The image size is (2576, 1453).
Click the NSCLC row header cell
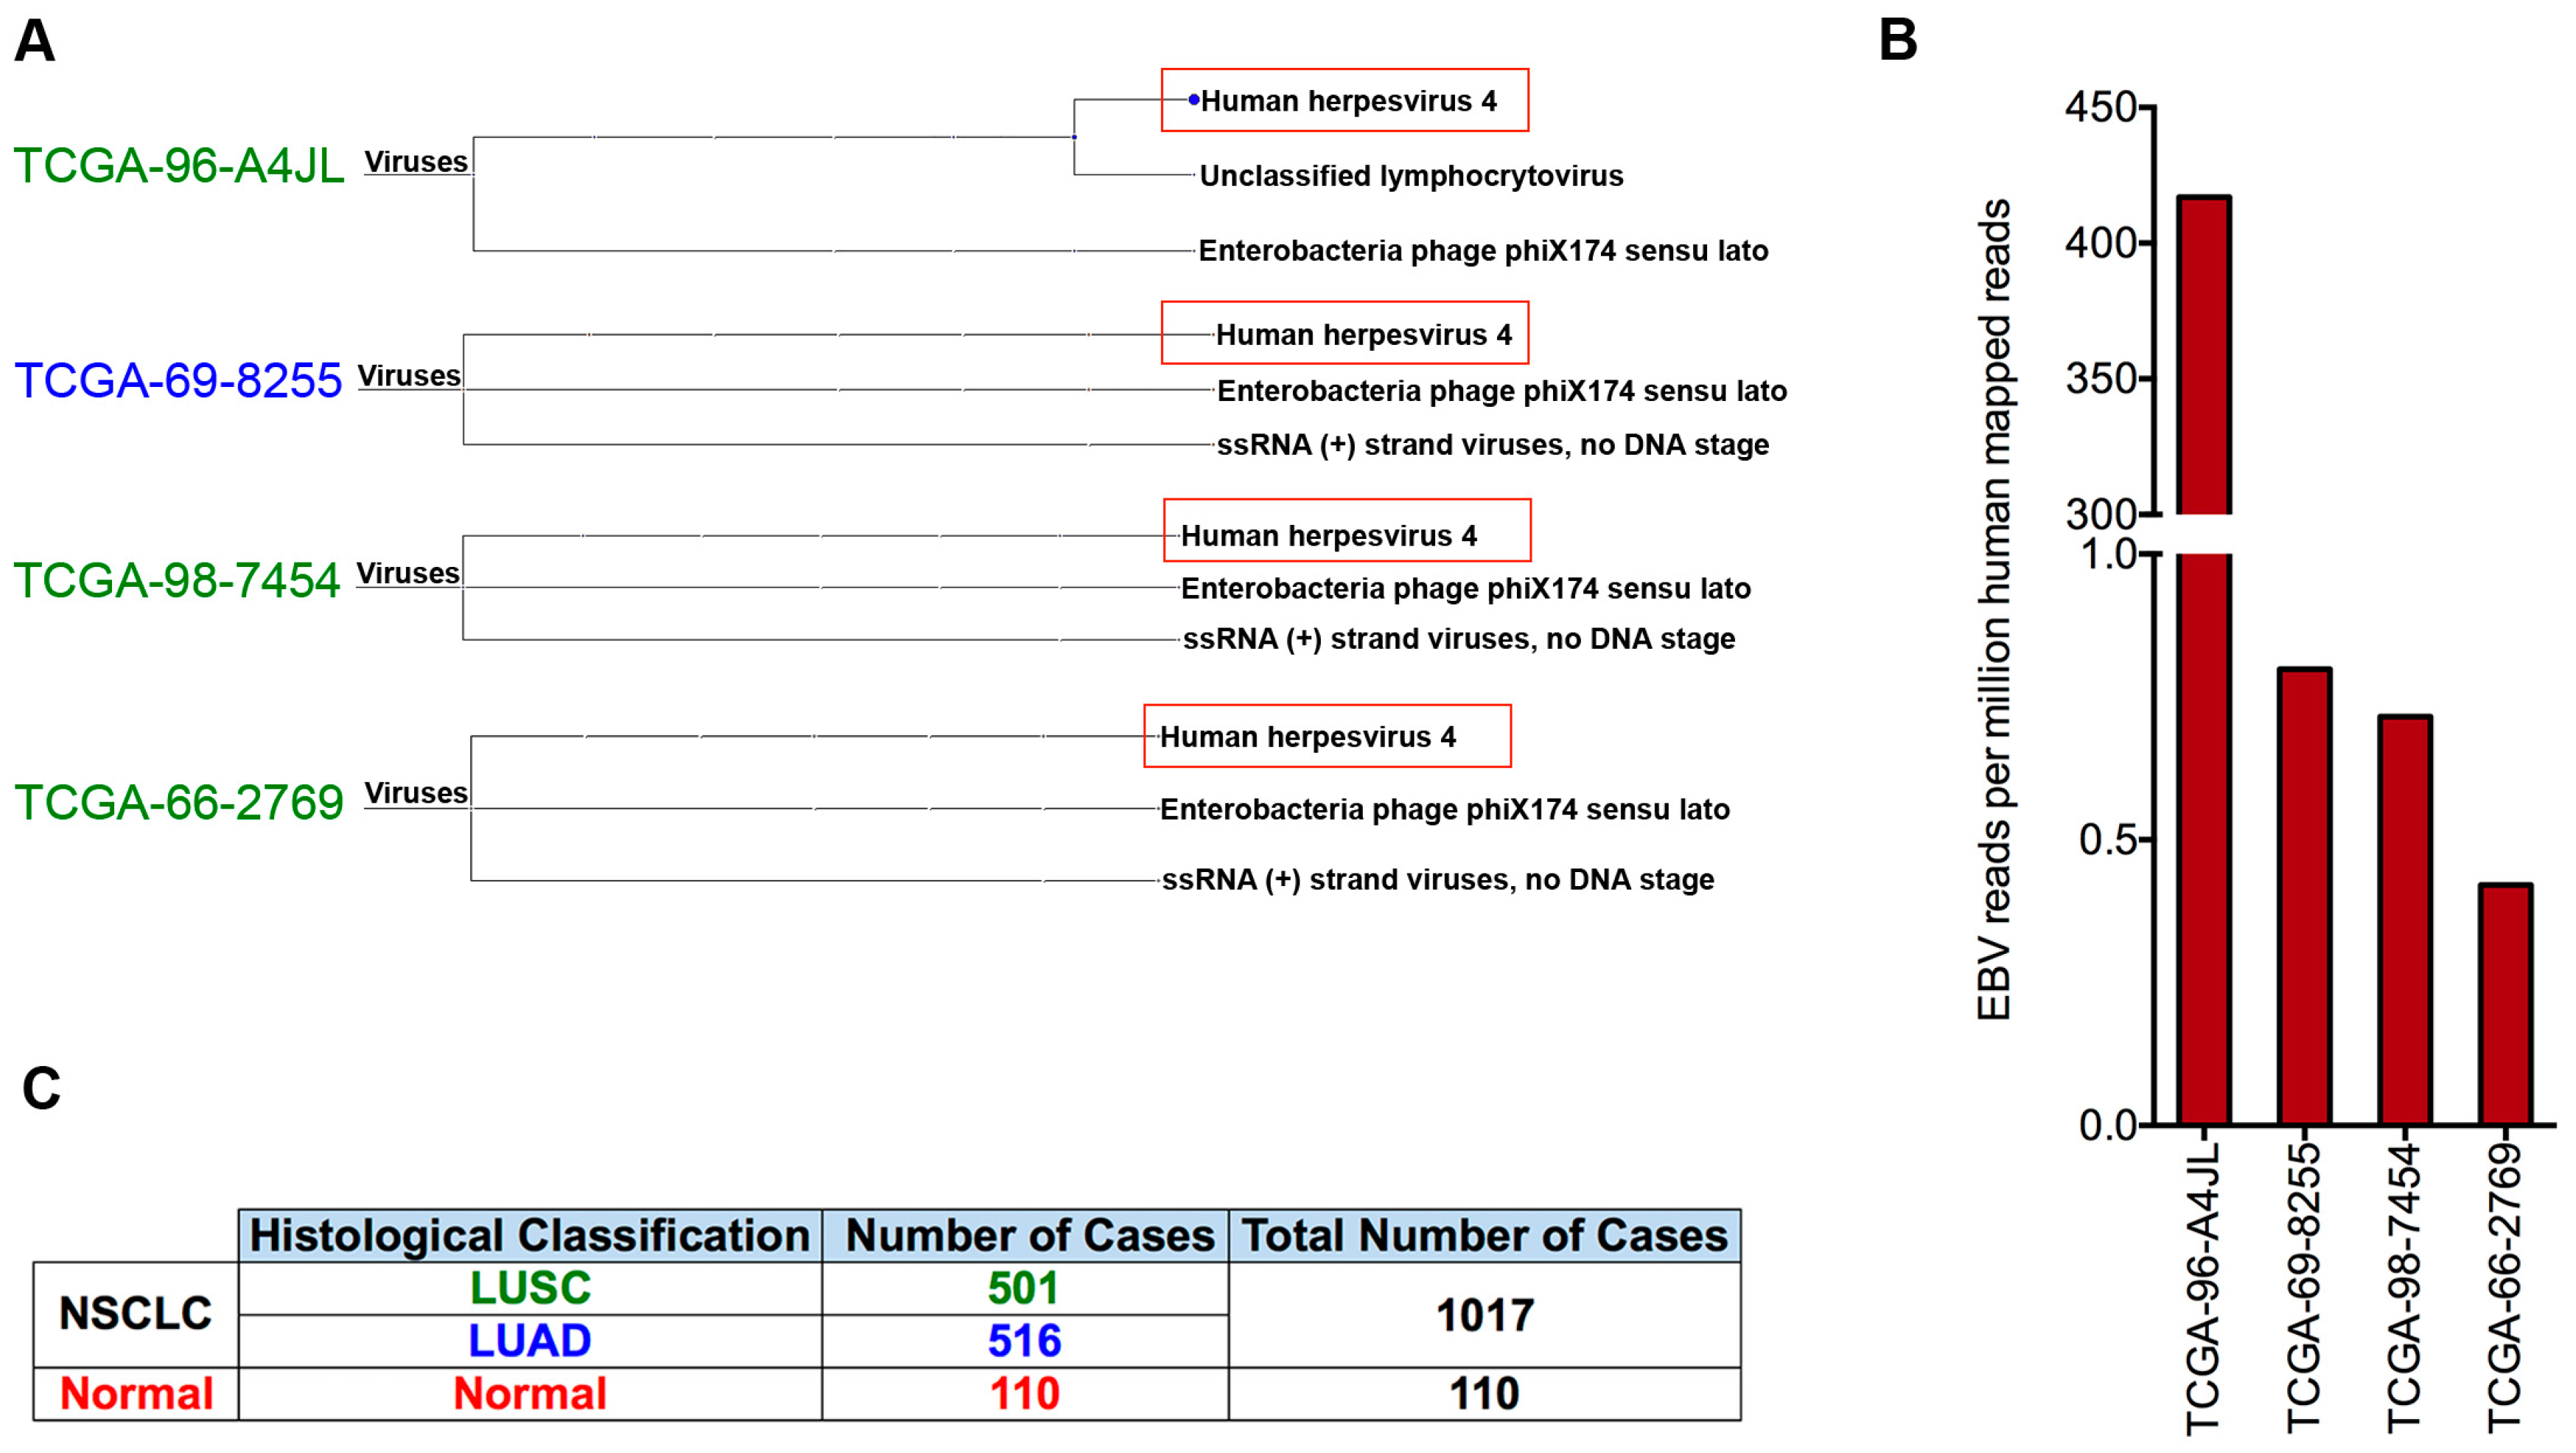tap(136, 1314)
